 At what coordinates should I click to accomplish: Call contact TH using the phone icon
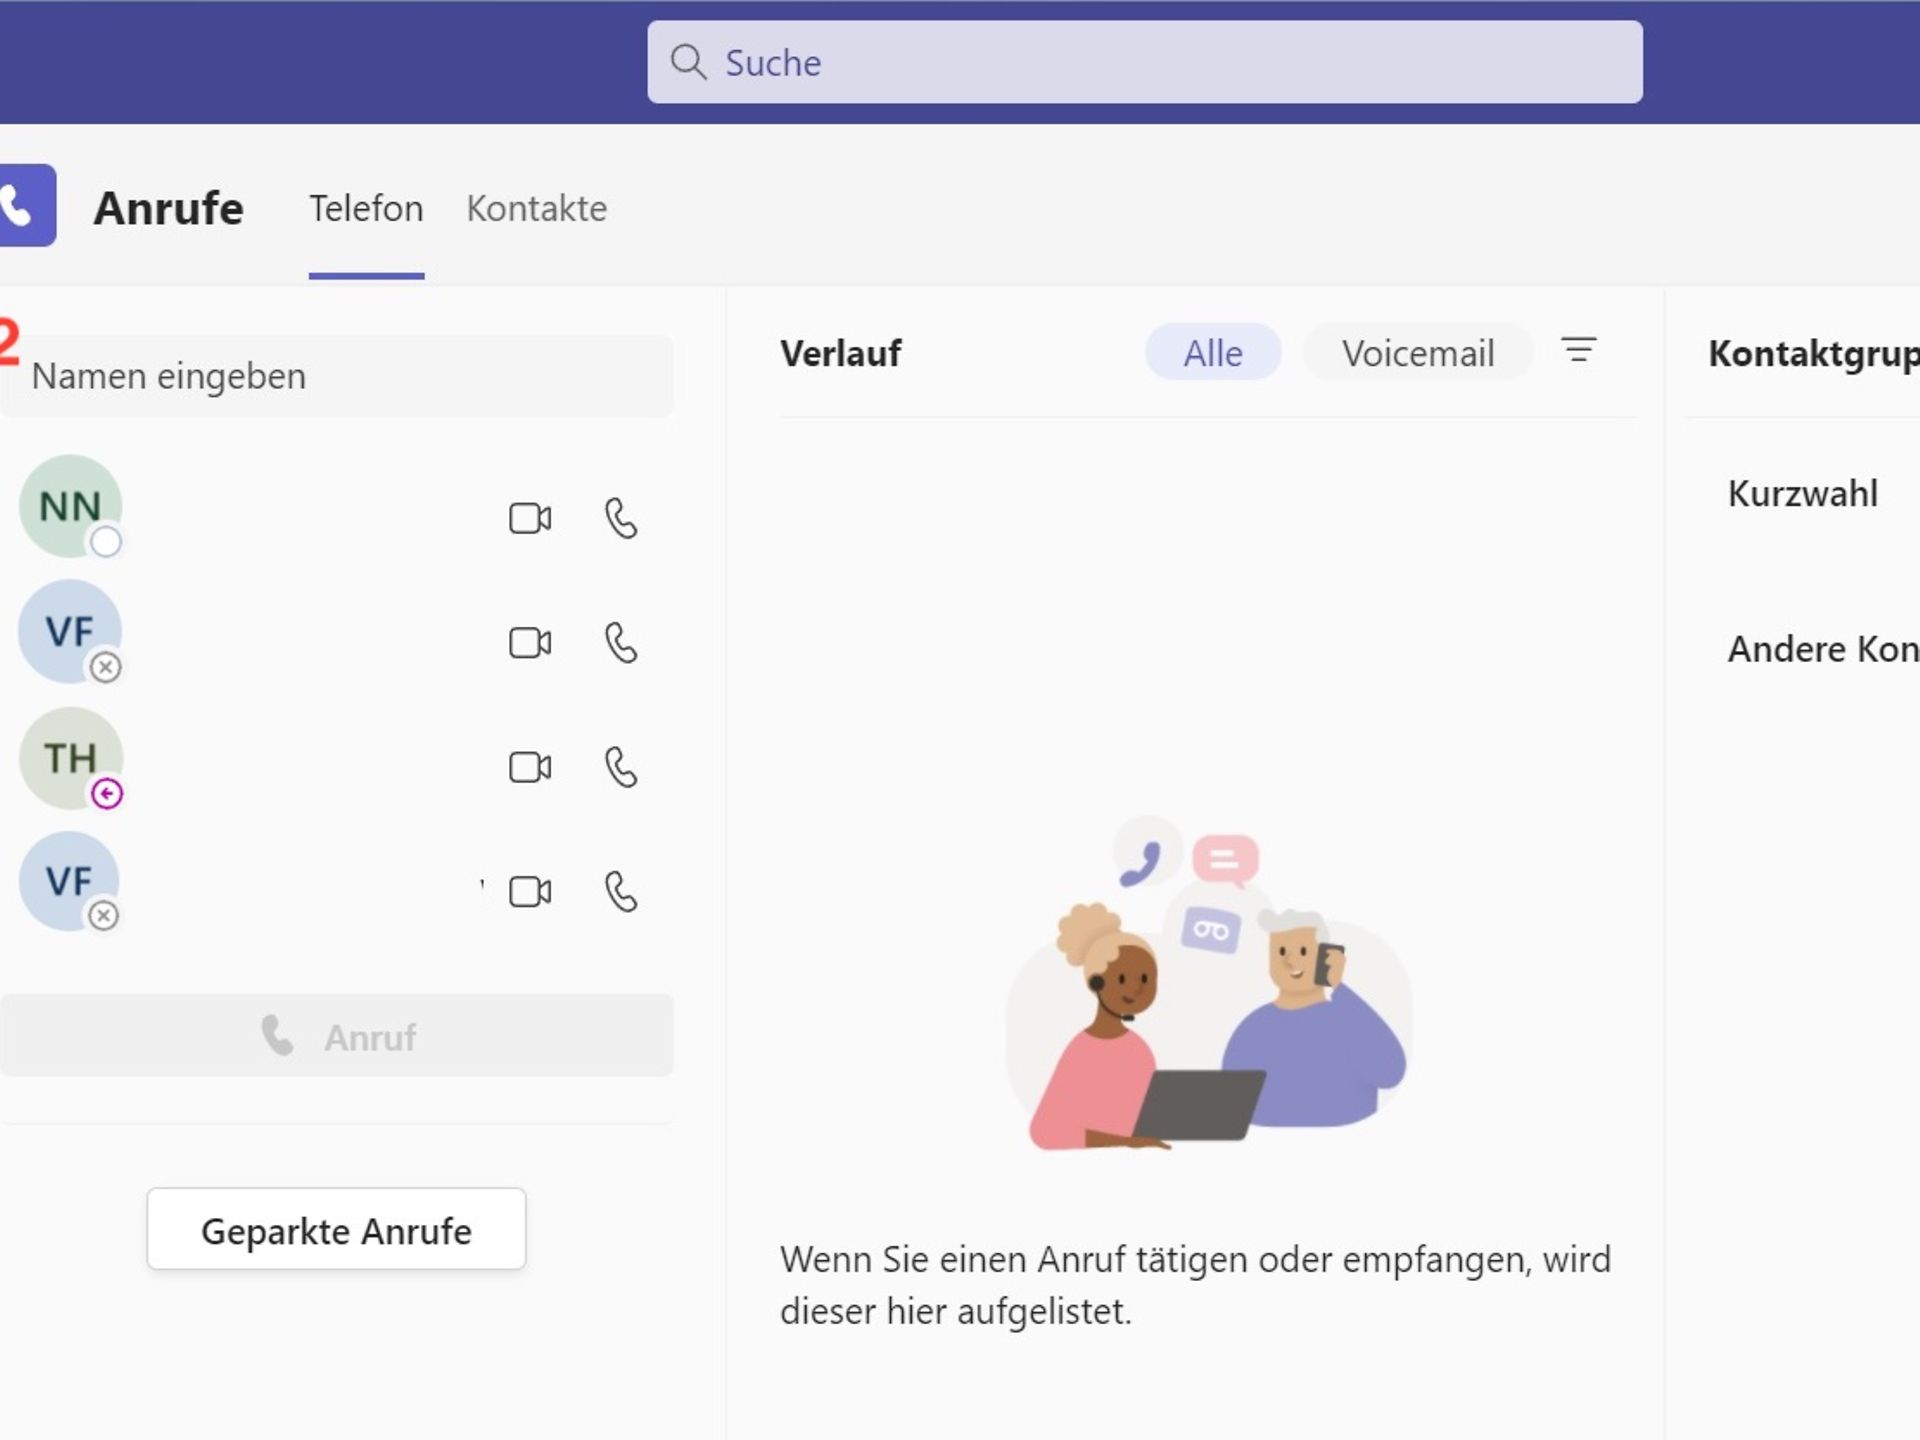coord(620,767)
